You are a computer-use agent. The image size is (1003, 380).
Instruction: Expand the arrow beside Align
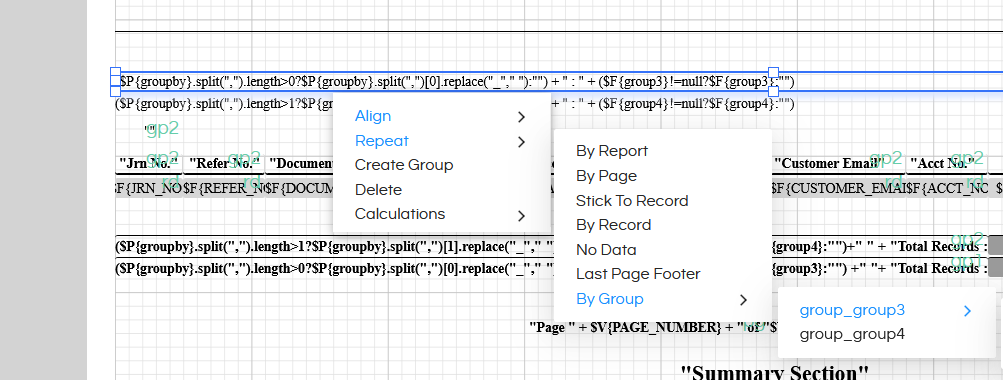click(x=521, y=116)
